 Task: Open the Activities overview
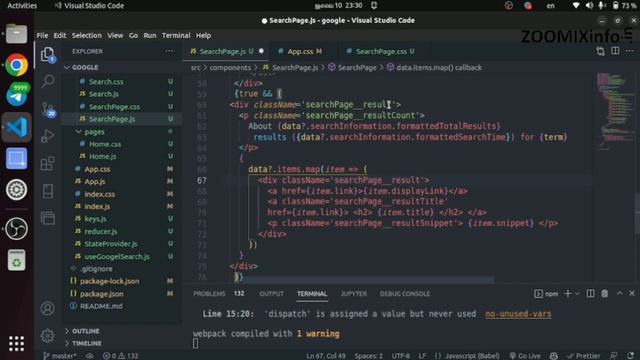22,6
